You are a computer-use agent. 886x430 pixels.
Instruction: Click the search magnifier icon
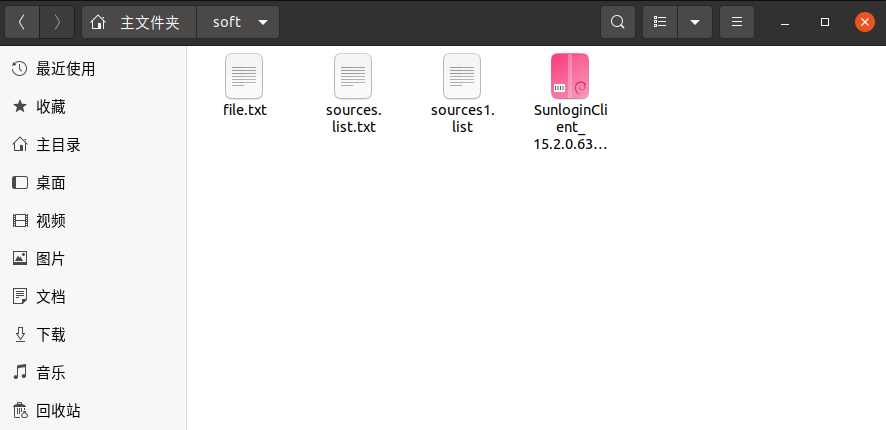pos(618,22)
